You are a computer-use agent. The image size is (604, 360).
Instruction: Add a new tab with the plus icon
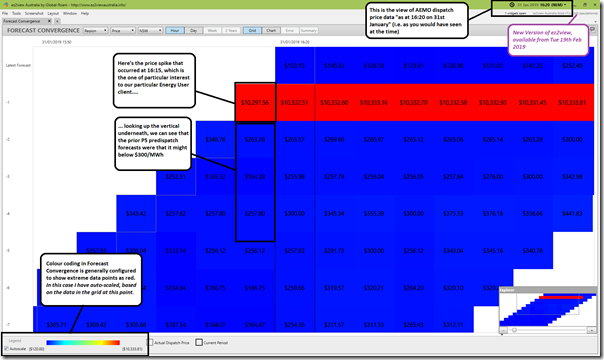[57, 21]
